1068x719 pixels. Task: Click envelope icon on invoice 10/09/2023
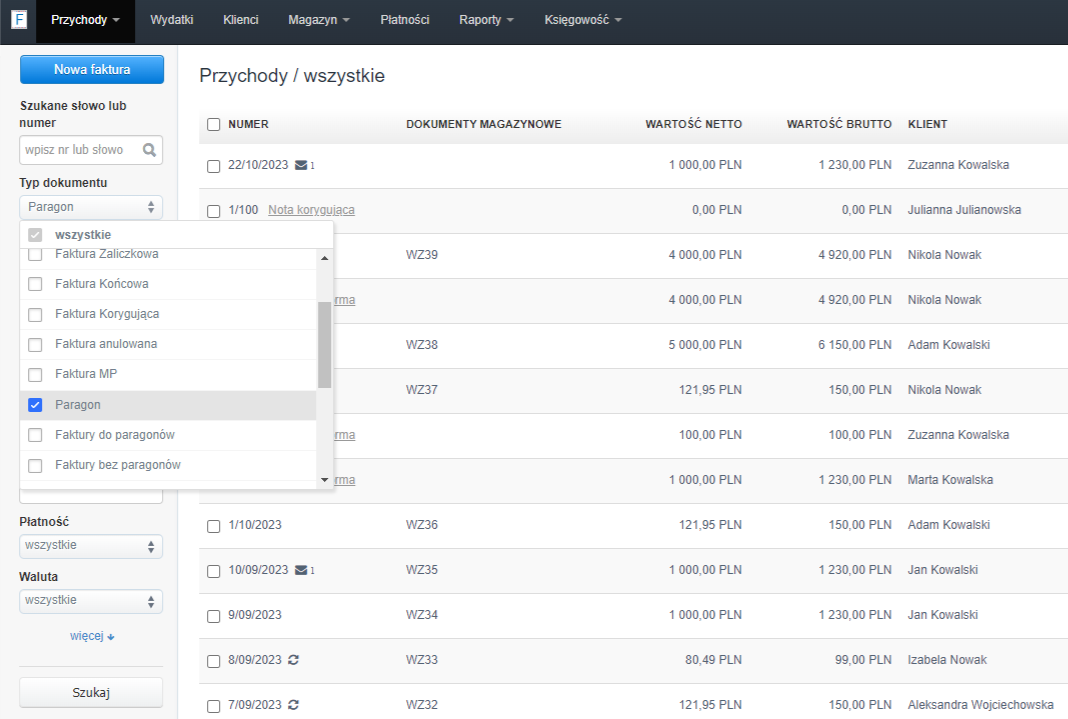(x=301, y=571)
